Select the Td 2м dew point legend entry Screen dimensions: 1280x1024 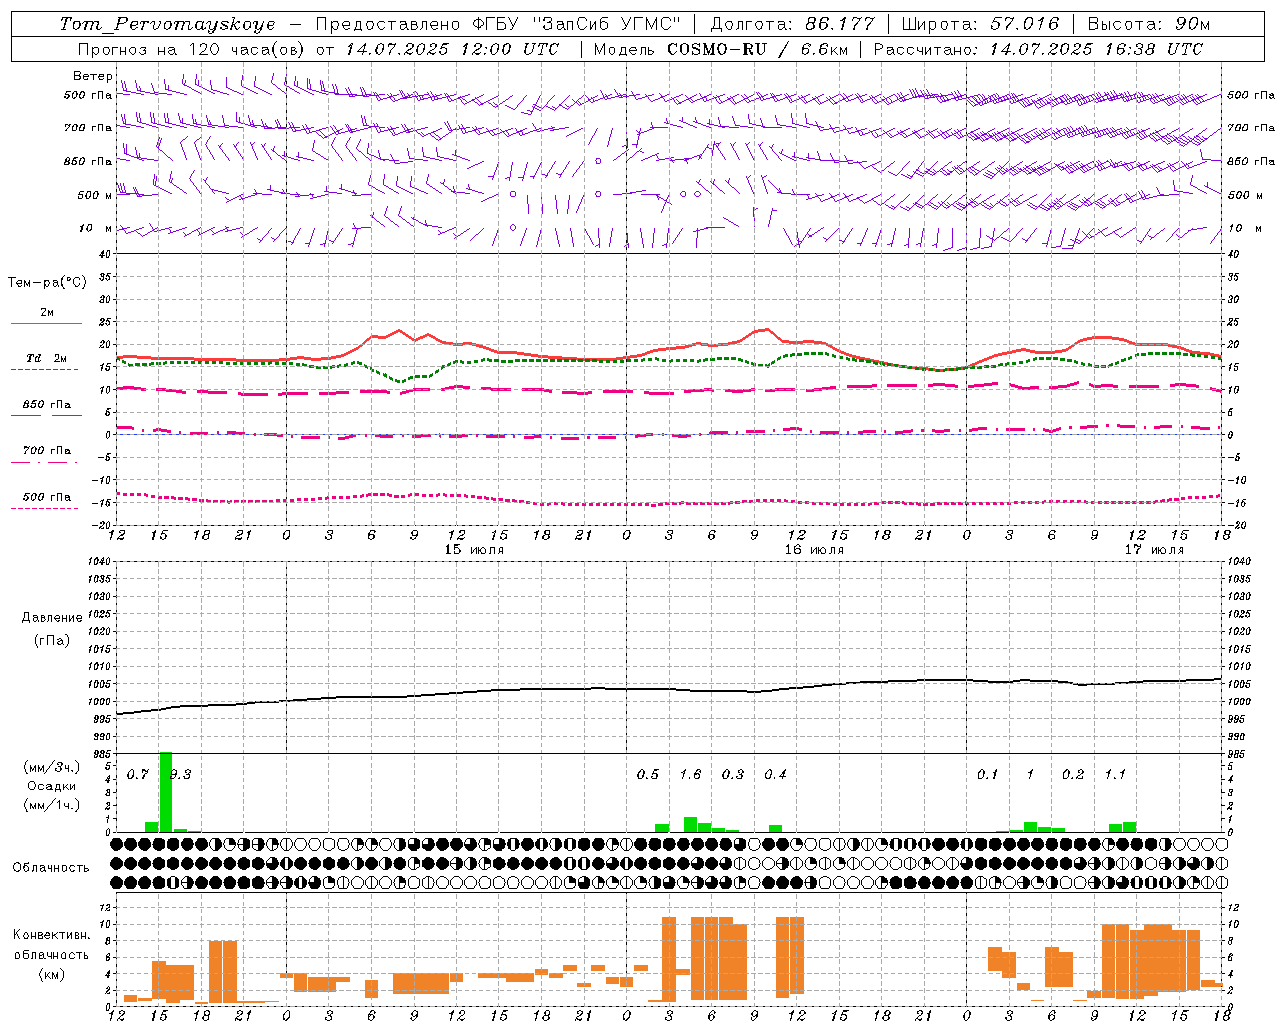47,358
